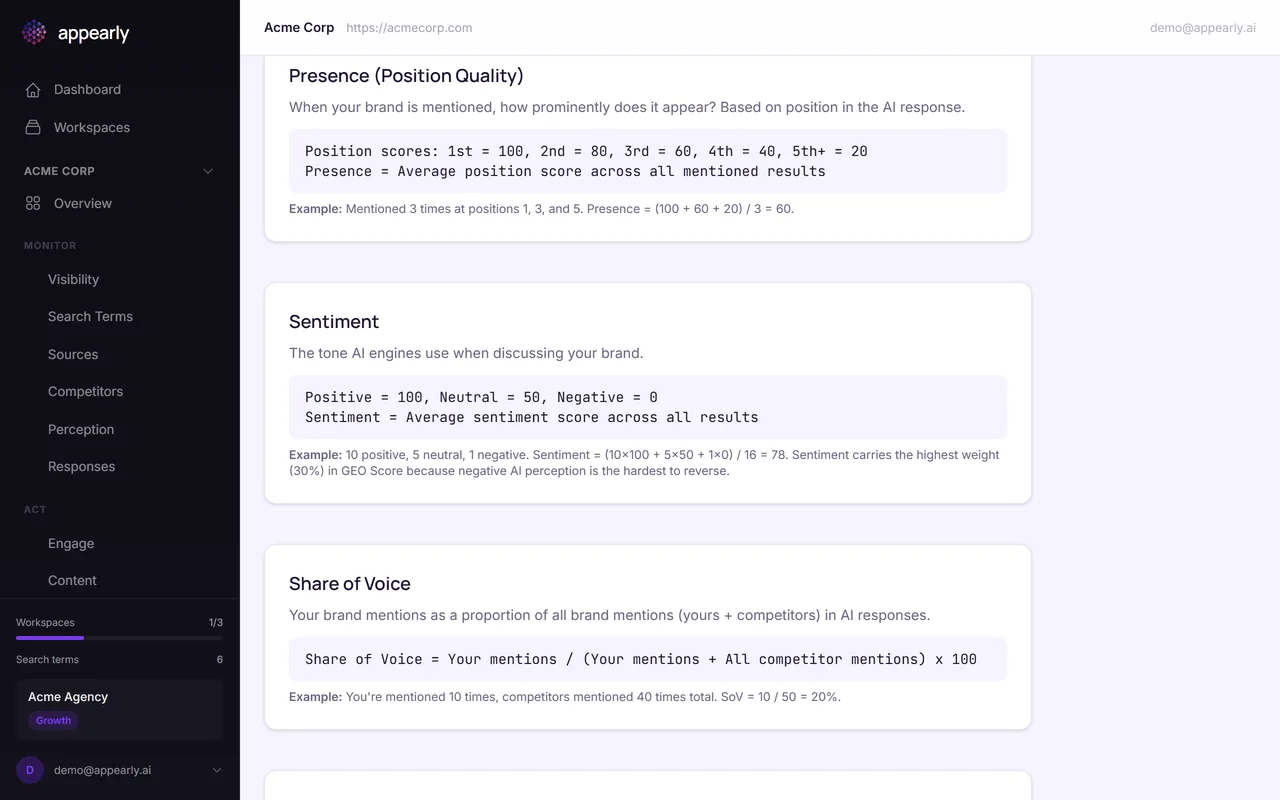This screenshot has height=800, width=1280.
Task: Go to Search Terms
Action: (x=90, y=316)
